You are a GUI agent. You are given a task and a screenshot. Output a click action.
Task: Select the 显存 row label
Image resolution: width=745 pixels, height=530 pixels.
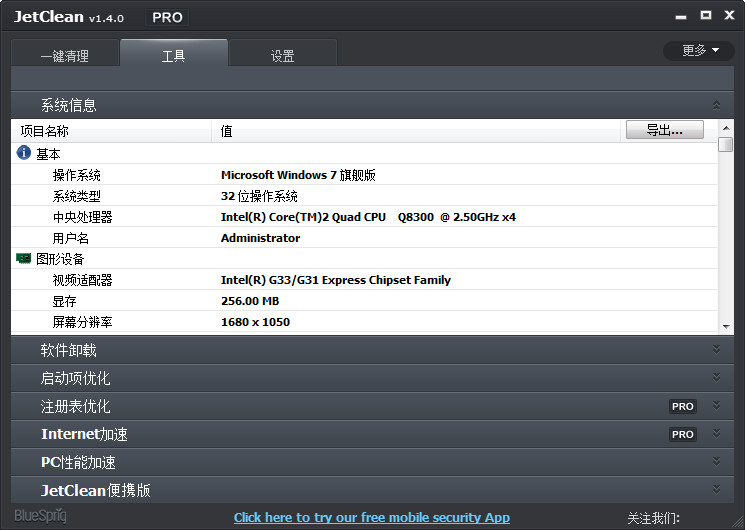(65, 301)
